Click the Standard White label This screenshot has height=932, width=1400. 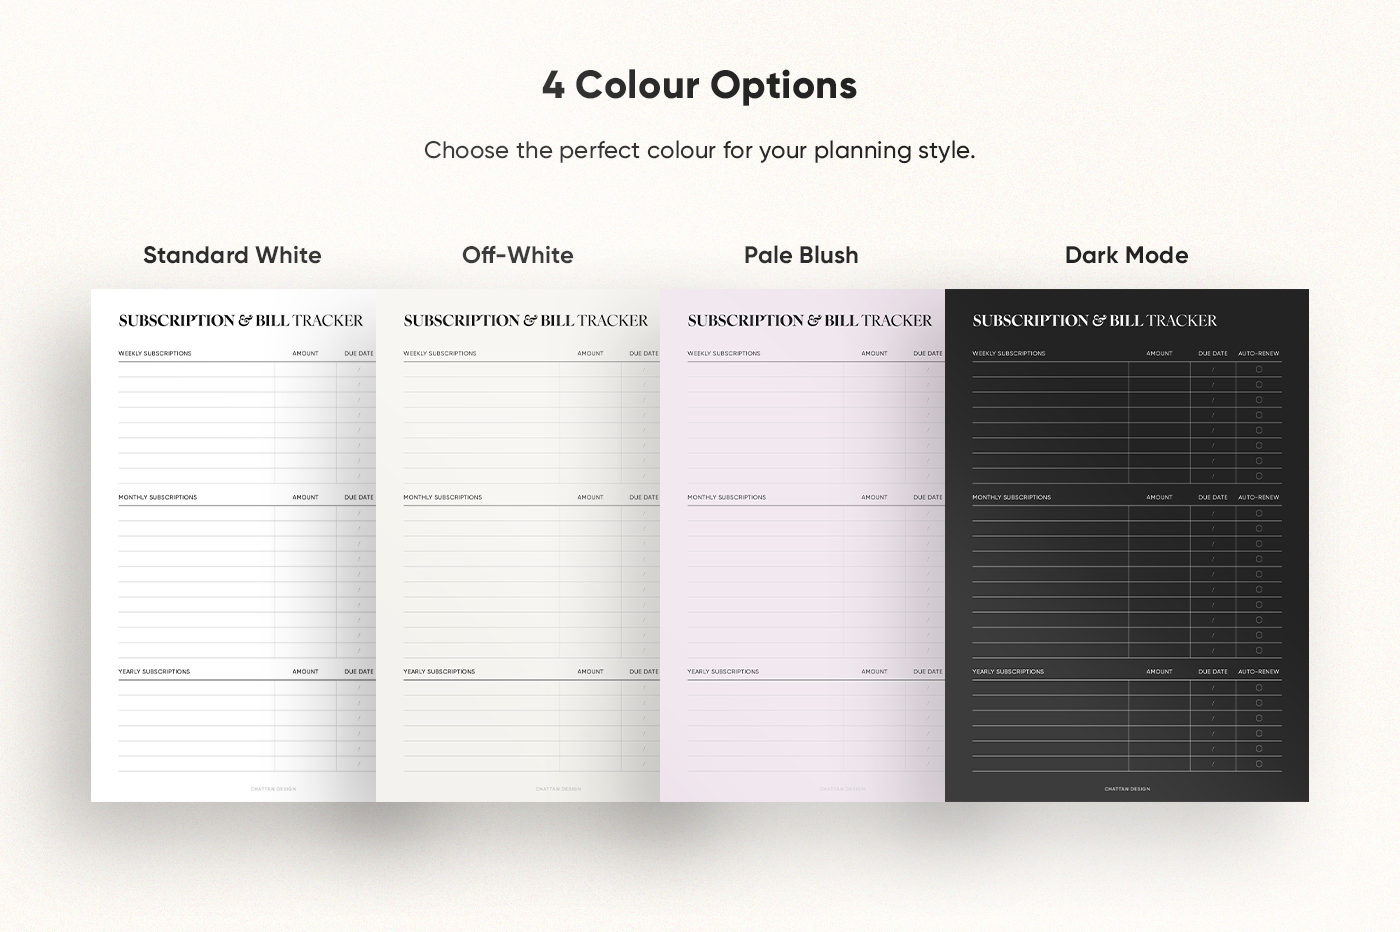click(232, 255)
